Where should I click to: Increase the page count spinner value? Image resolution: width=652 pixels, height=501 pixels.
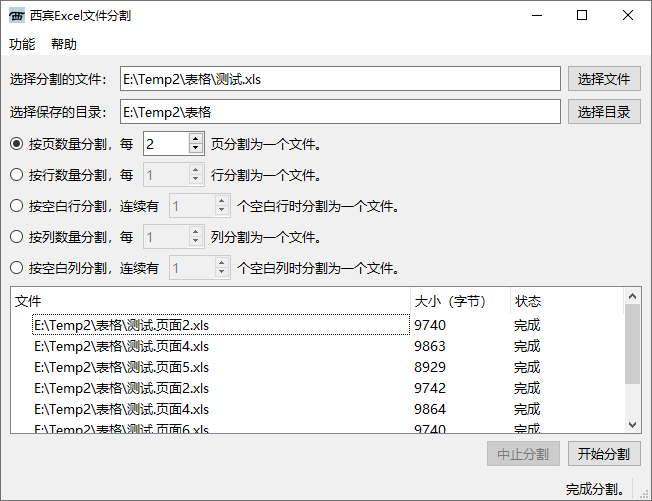(x=195, y=138)
